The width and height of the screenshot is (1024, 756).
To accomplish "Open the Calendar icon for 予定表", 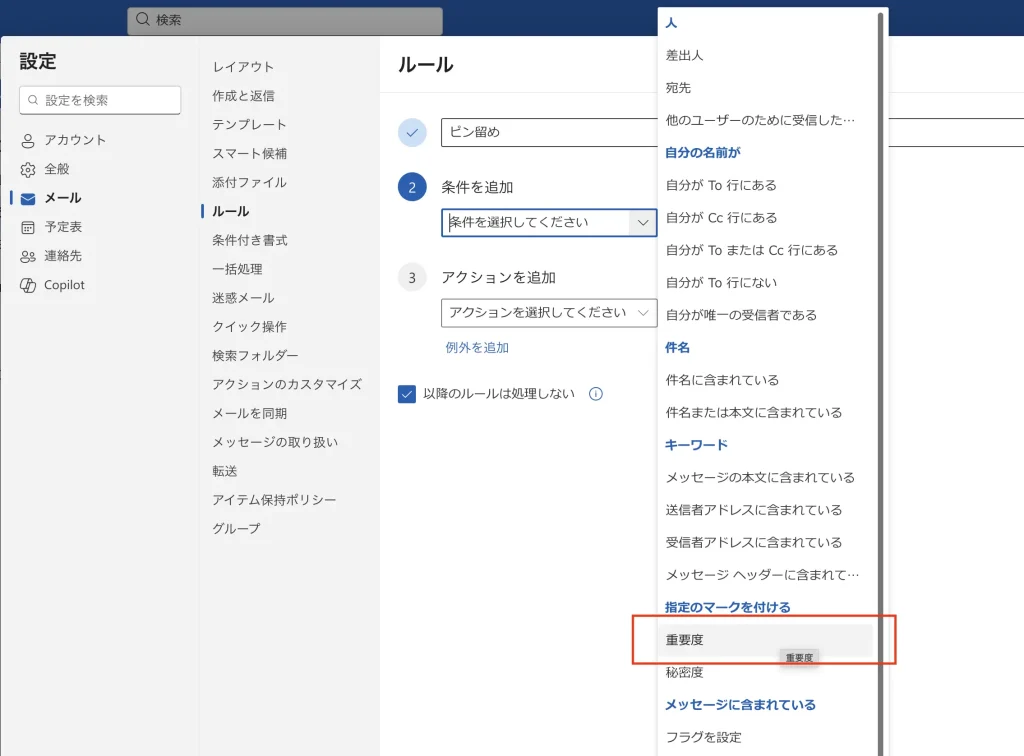I will 28,227.
